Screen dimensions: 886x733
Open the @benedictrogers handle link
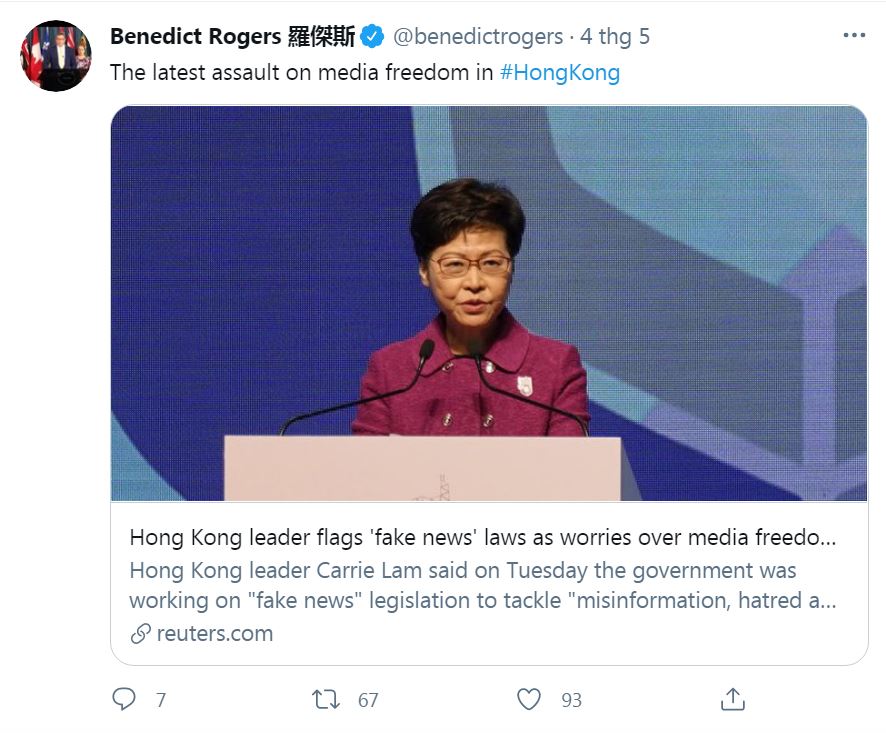(x=477, y=37)
